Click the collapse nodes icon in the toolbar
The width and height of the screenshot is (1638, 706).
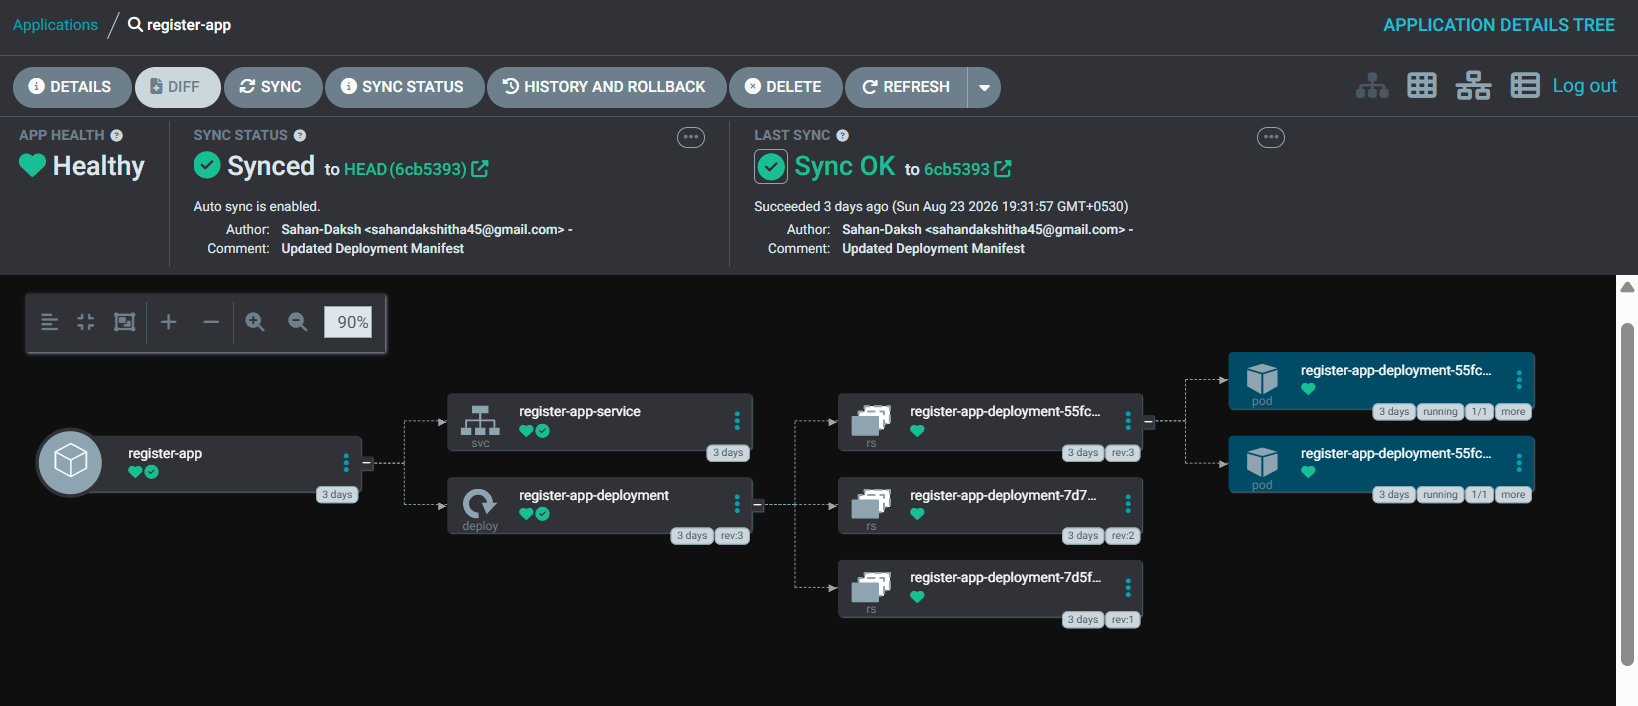coord(86,322)
